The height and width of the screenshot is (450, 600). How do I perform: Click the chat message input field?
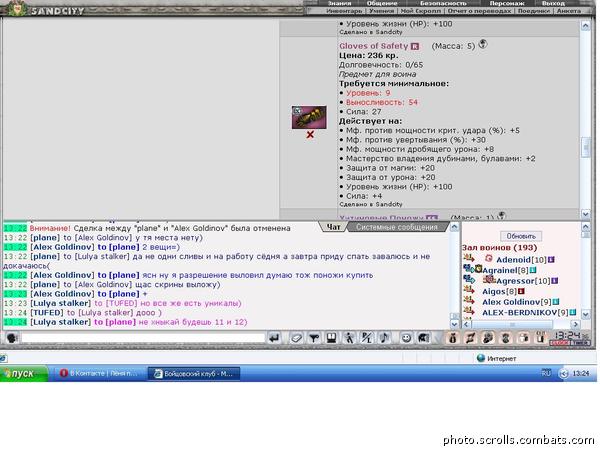(143, 338)
